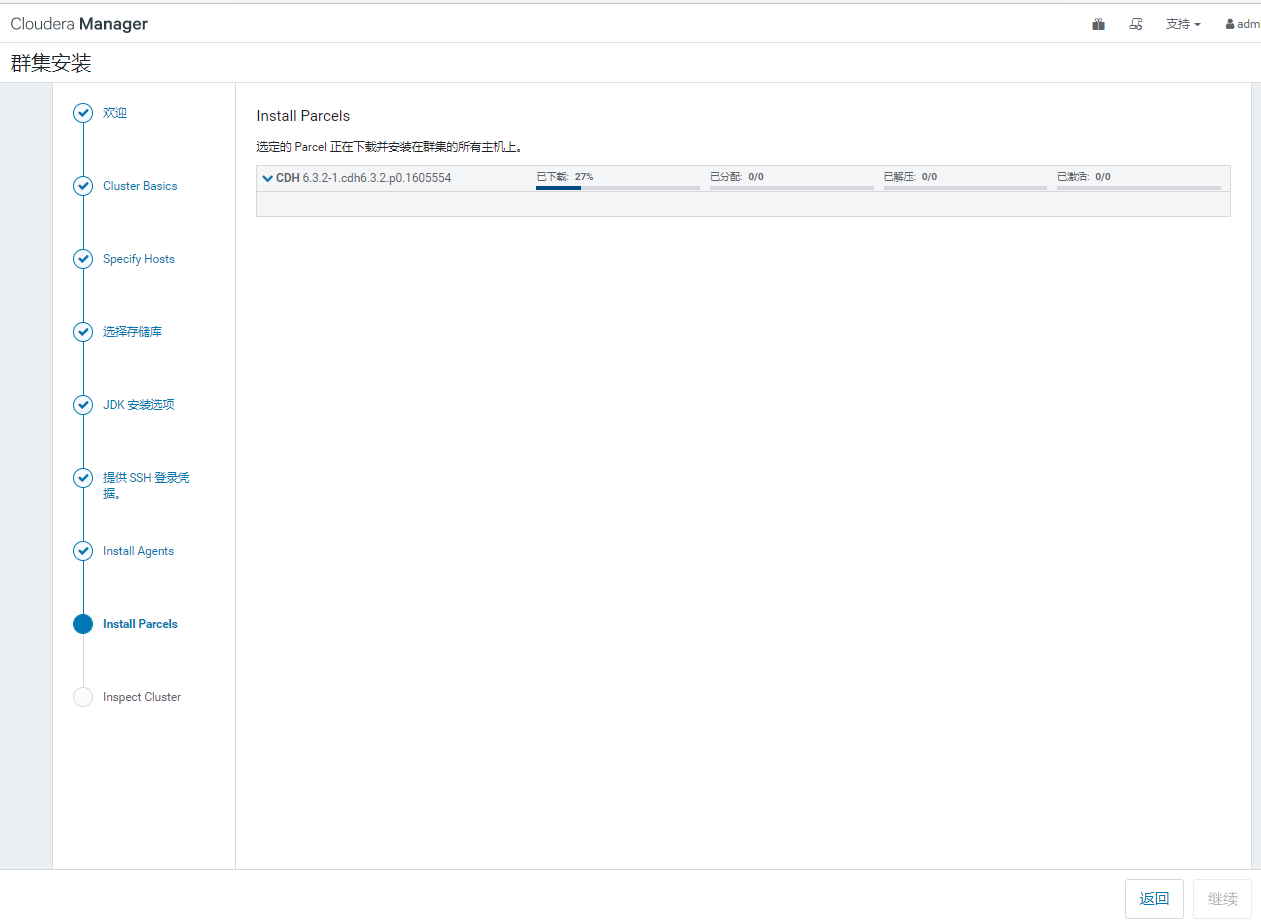Click the checkmark circle beside 欢迎
Image resolution: width=1261 pixels, height=922 pixels.
click(x=83, y=113)
